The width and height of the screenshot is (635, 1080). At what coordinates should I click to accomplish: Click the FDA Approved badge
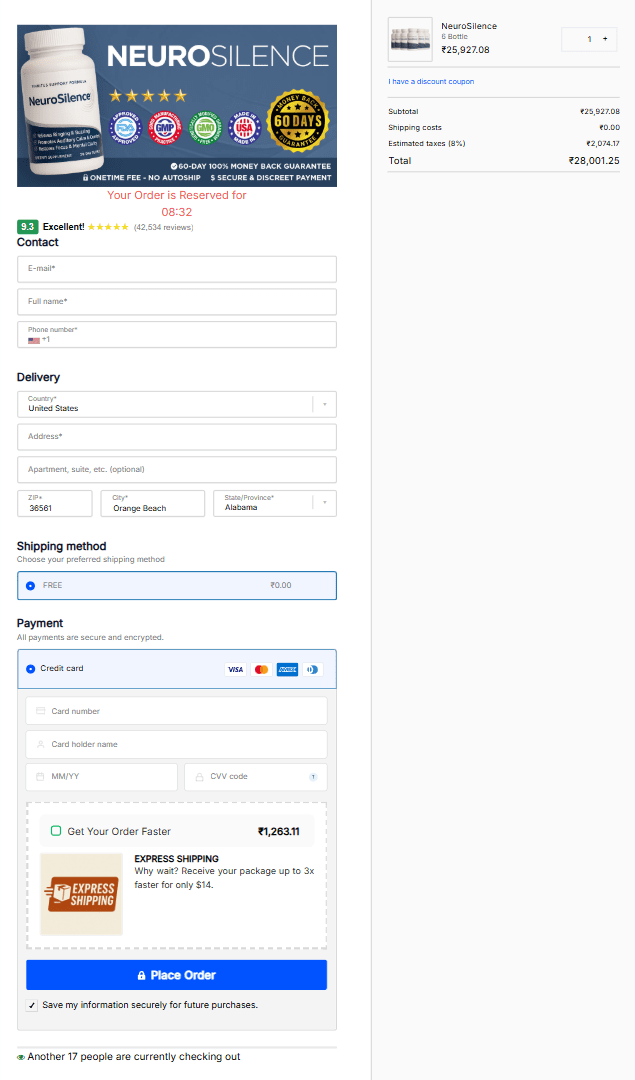coord(127,124)
